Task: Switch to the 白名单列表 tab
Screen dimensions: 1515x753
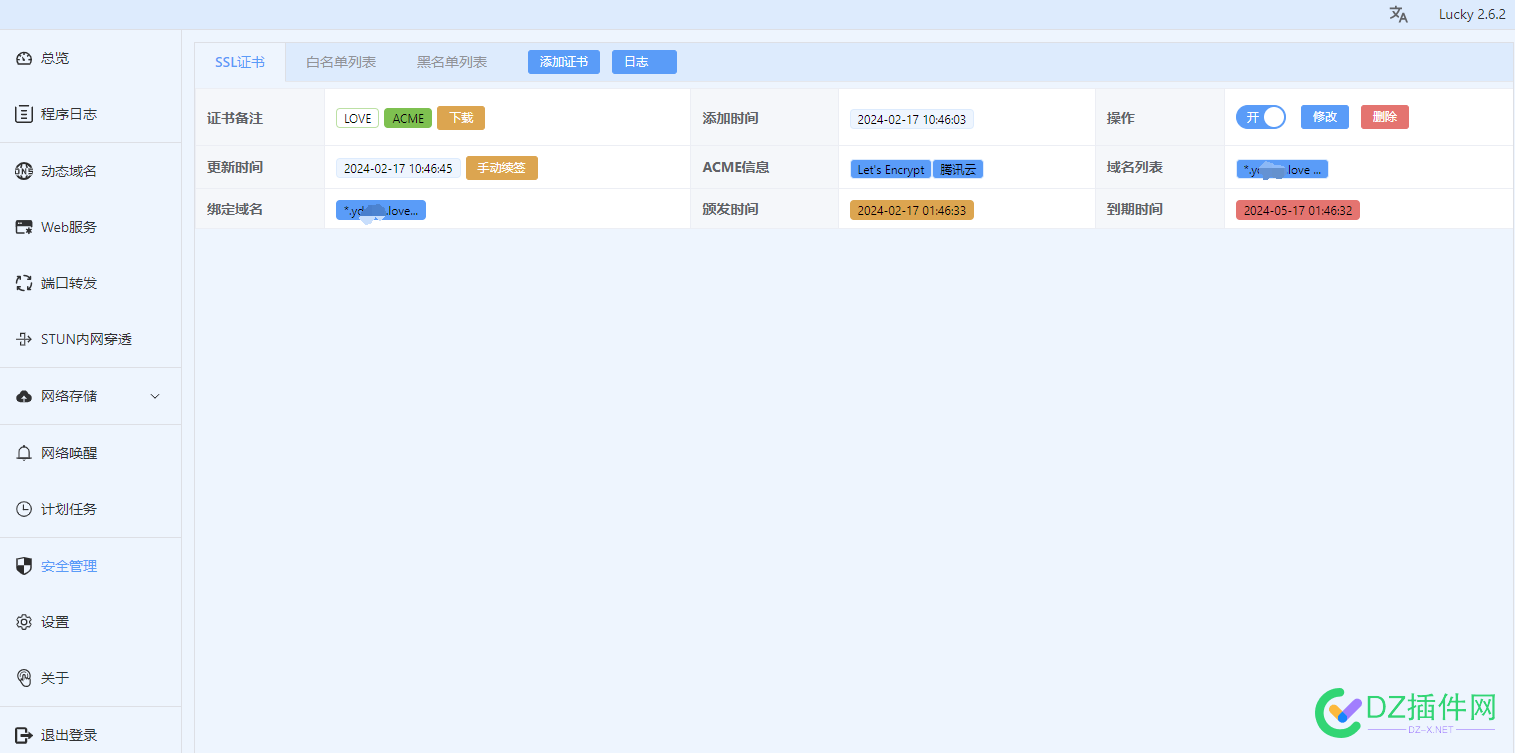Action: point(341,62)
